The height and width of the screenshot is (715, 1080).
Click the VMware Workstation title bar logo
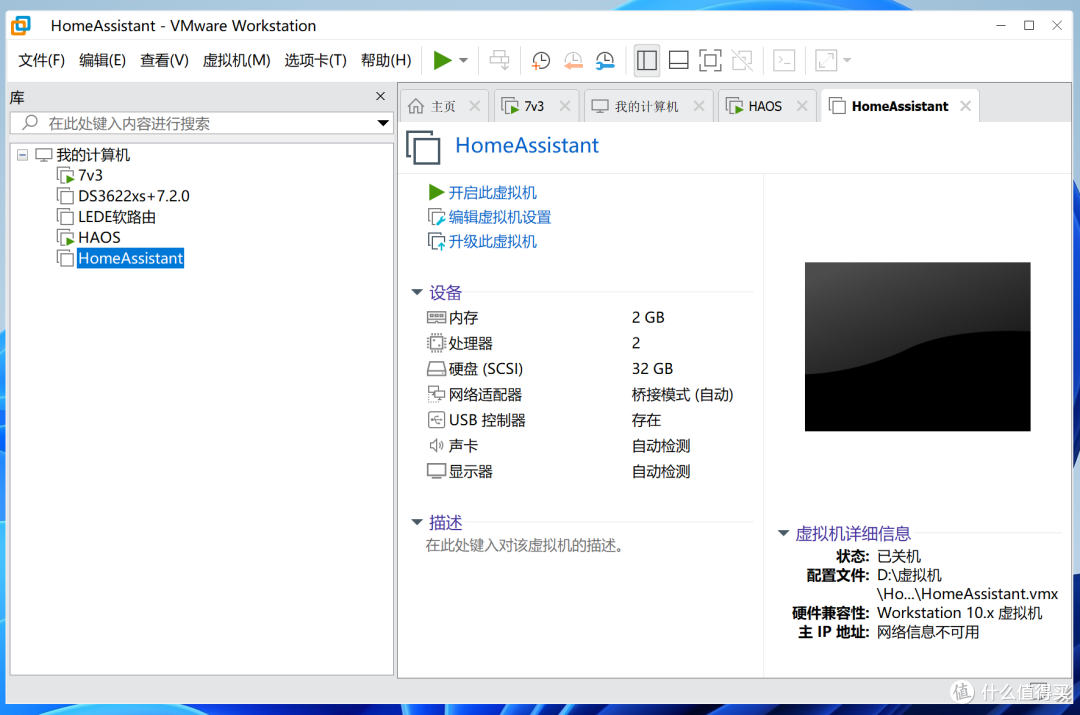(21, 26)
